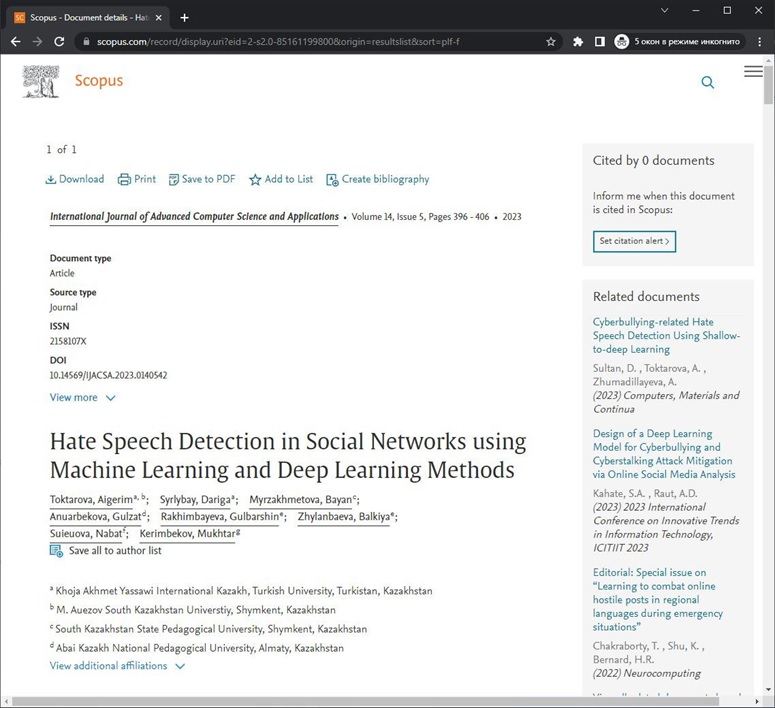
Task: Click the horizontal scrollbar thumb
Action: [365, 702]
